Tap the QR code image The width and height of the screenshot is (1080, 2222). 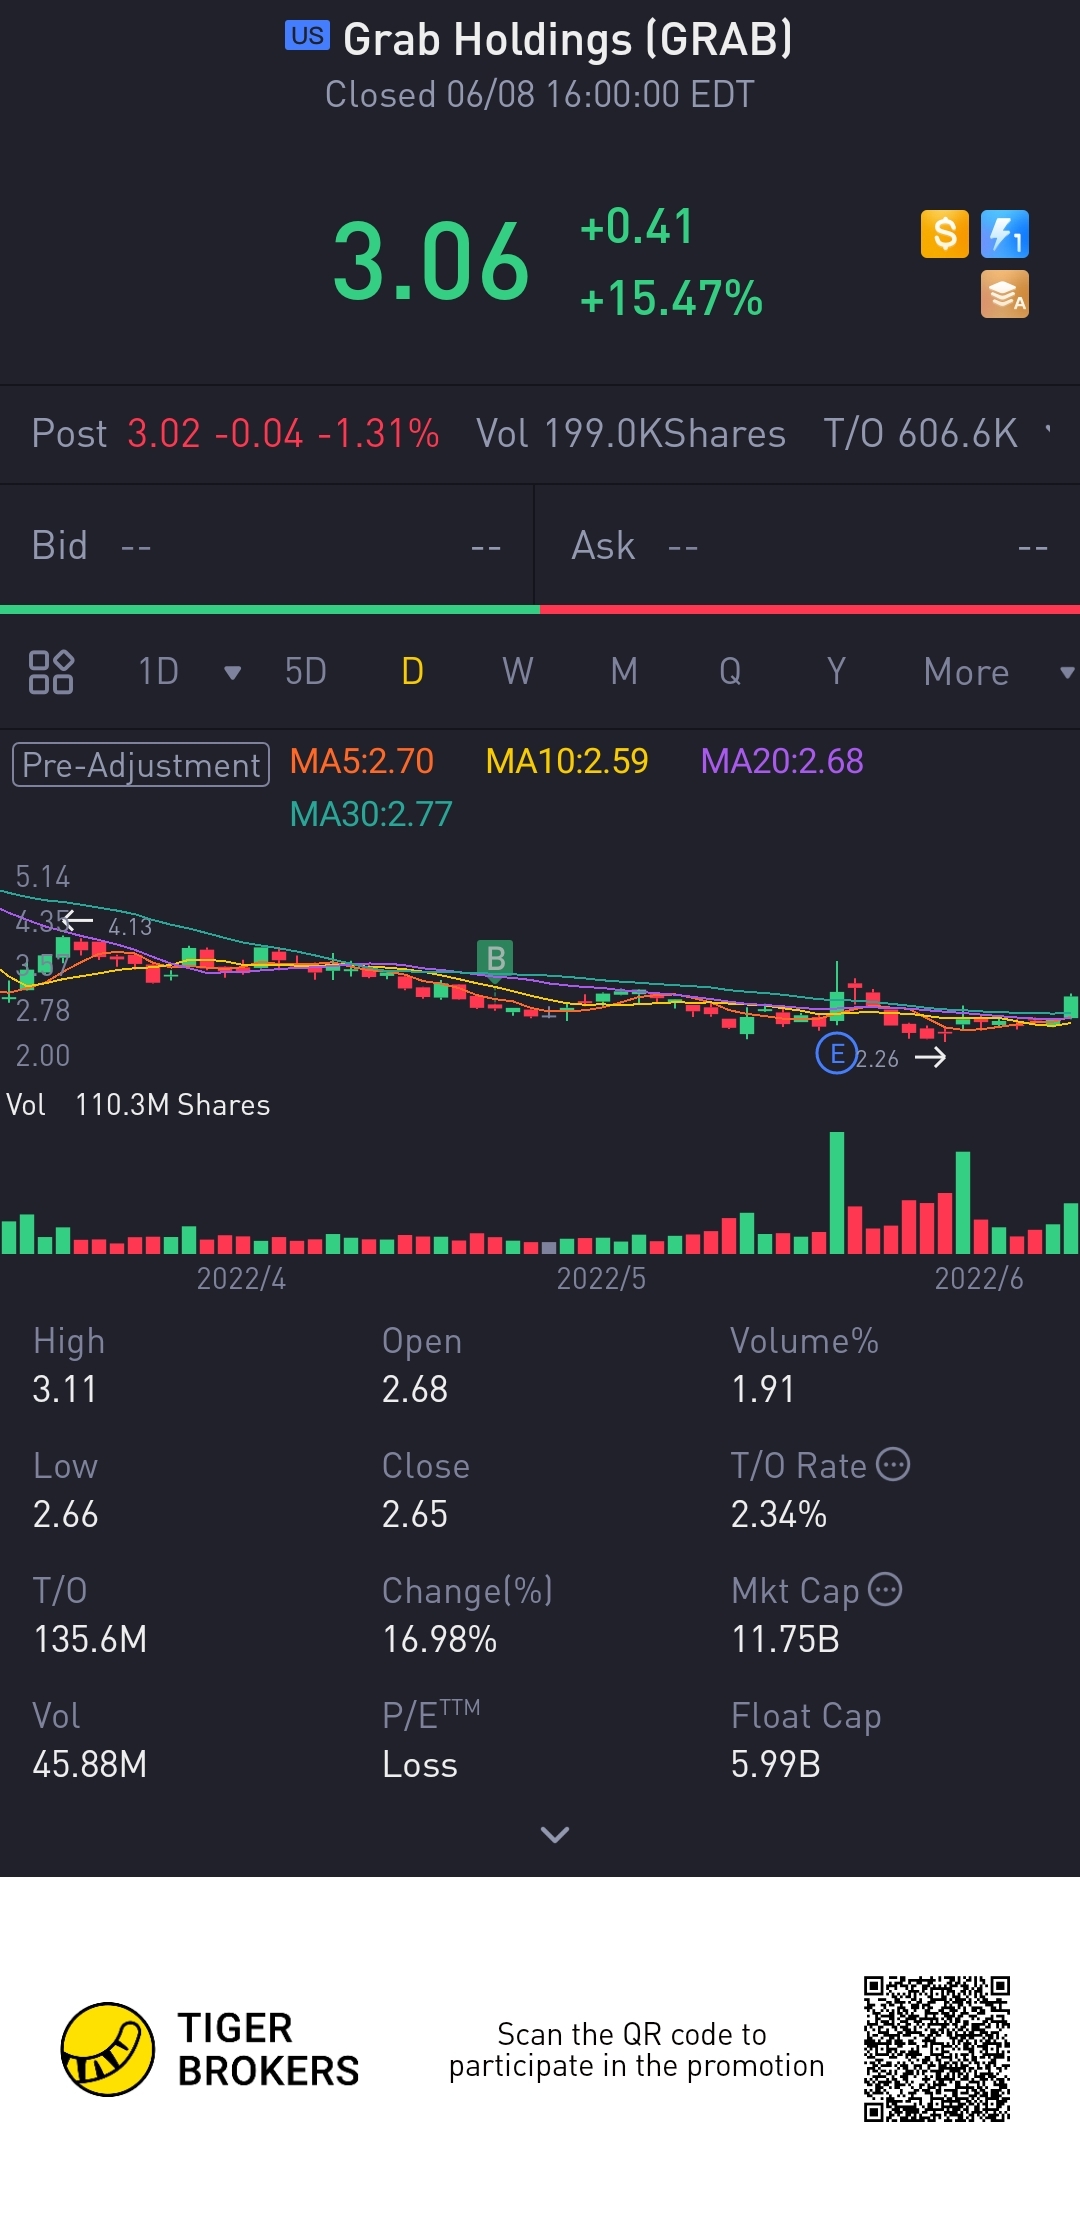point(937,2049)
